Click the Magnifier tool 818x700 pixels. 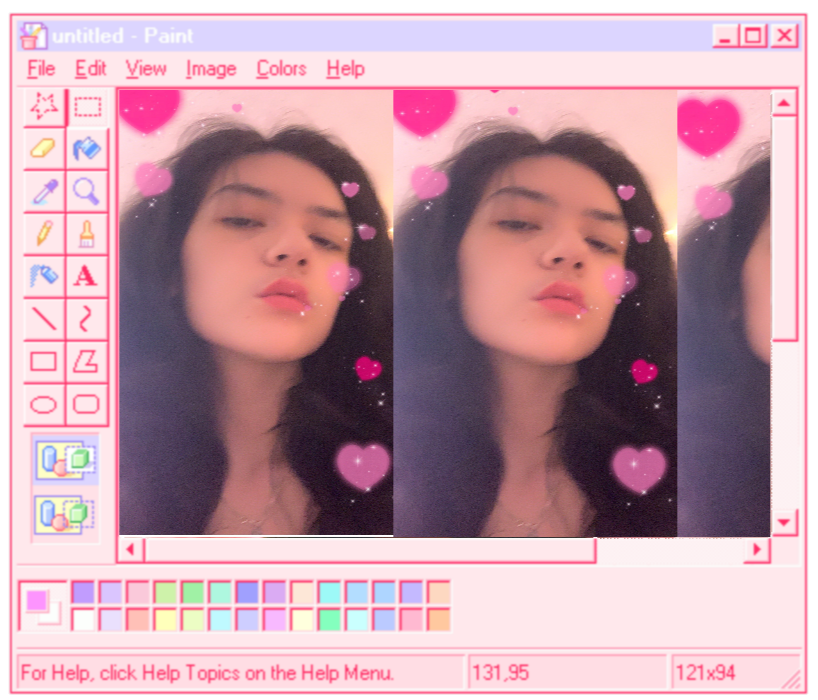(88, 191)
